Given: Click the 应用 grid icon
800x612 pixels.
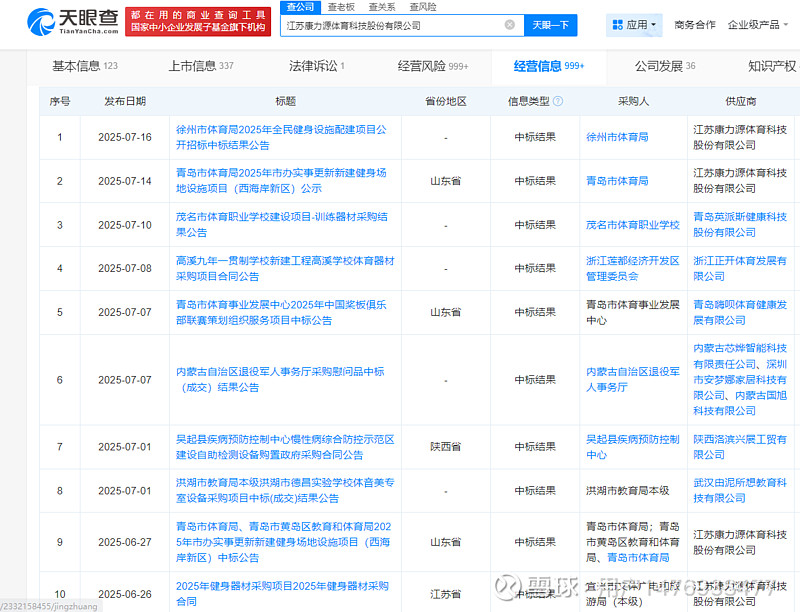Looking at the screenshot, I should 617,25.
